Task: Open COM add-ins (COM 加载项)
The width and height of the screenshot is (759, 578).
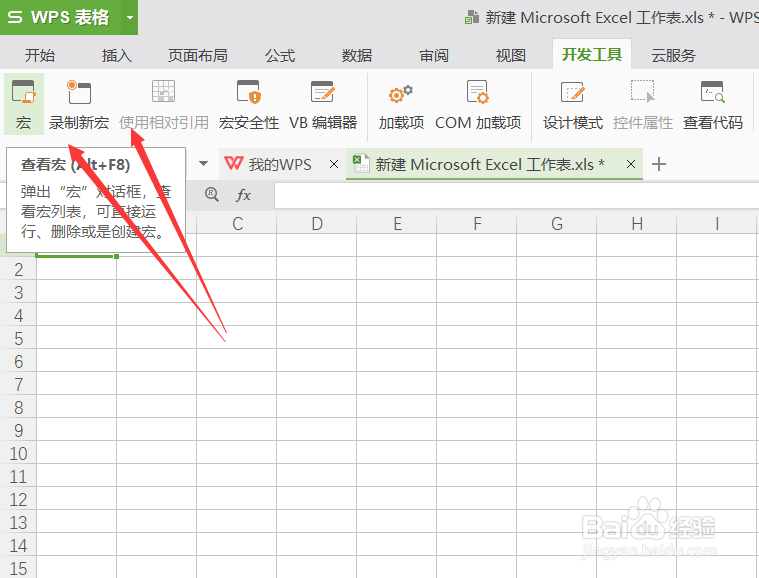Action: (478, 104)
